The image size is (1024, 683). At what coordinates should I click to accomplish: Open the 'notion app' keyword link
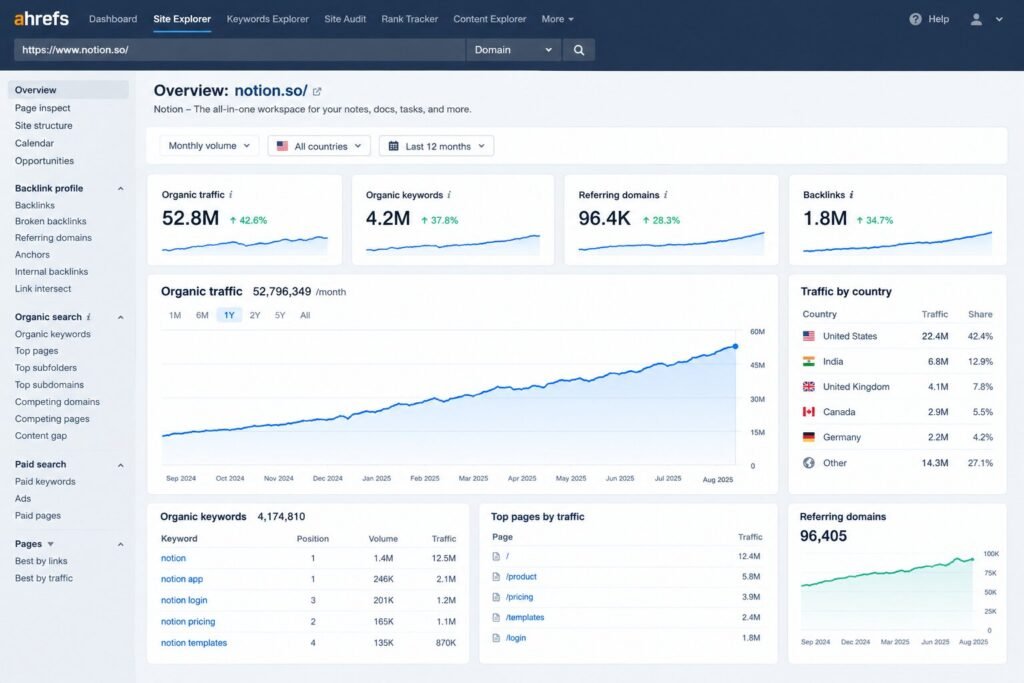point(182,579)
